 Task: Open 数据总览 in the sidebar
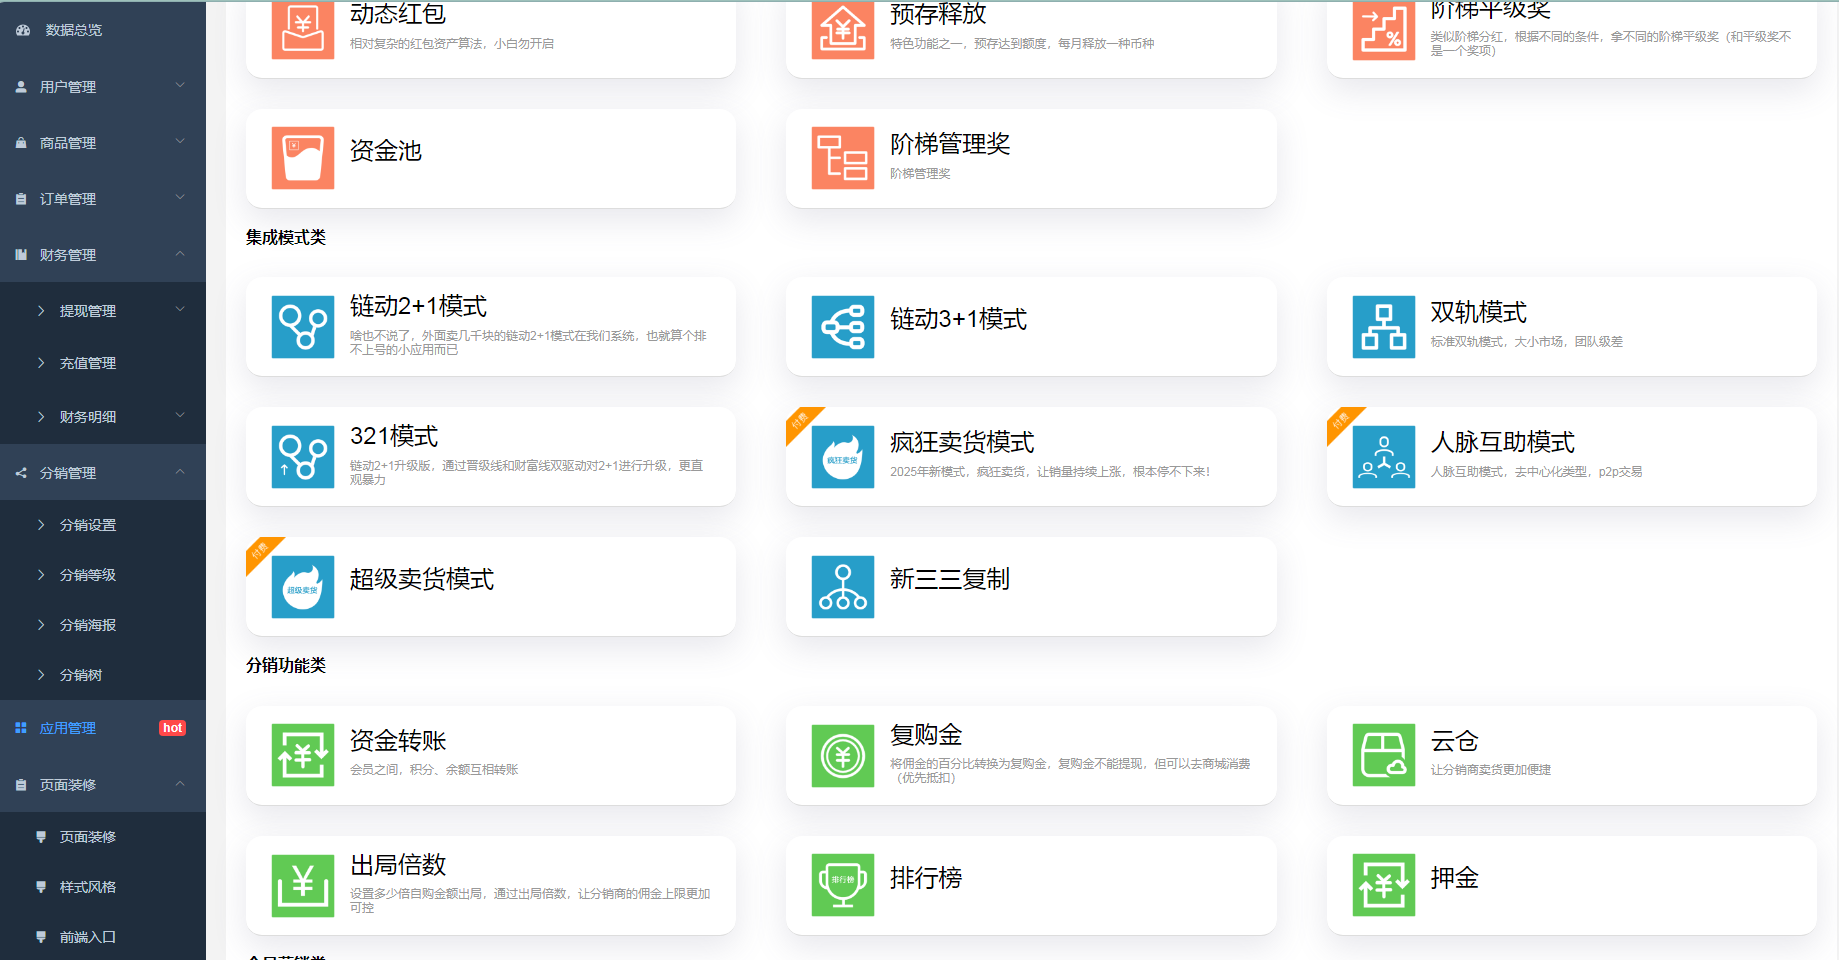(73, 30)
